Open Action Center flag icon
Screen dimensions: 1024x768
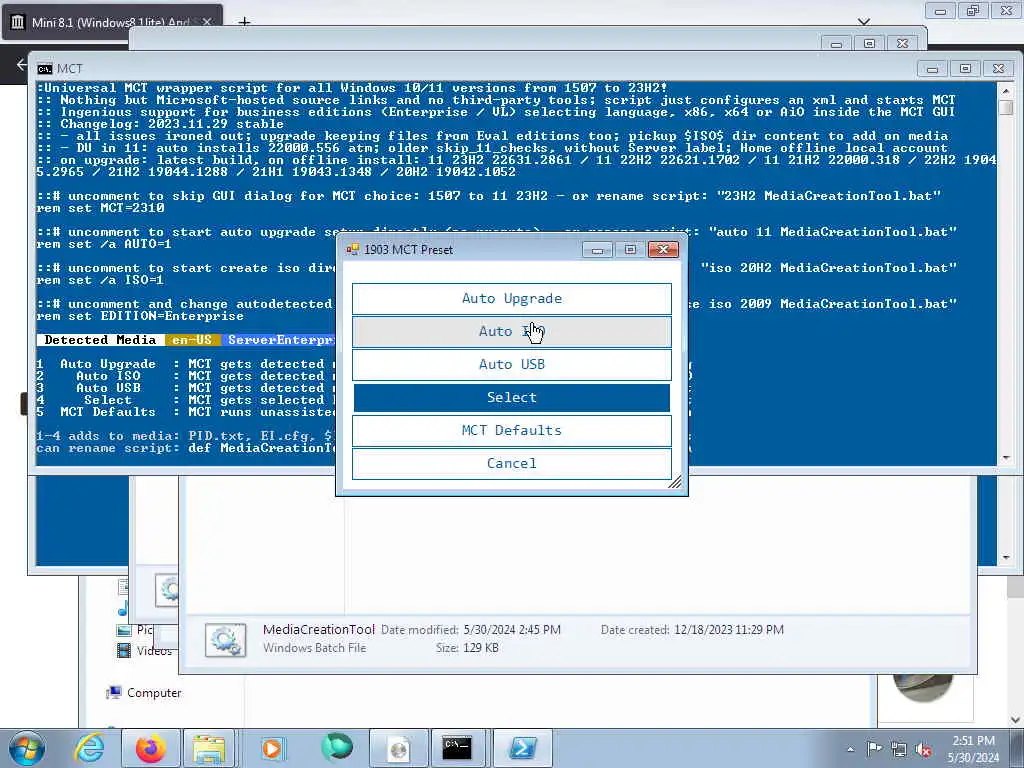874,749
